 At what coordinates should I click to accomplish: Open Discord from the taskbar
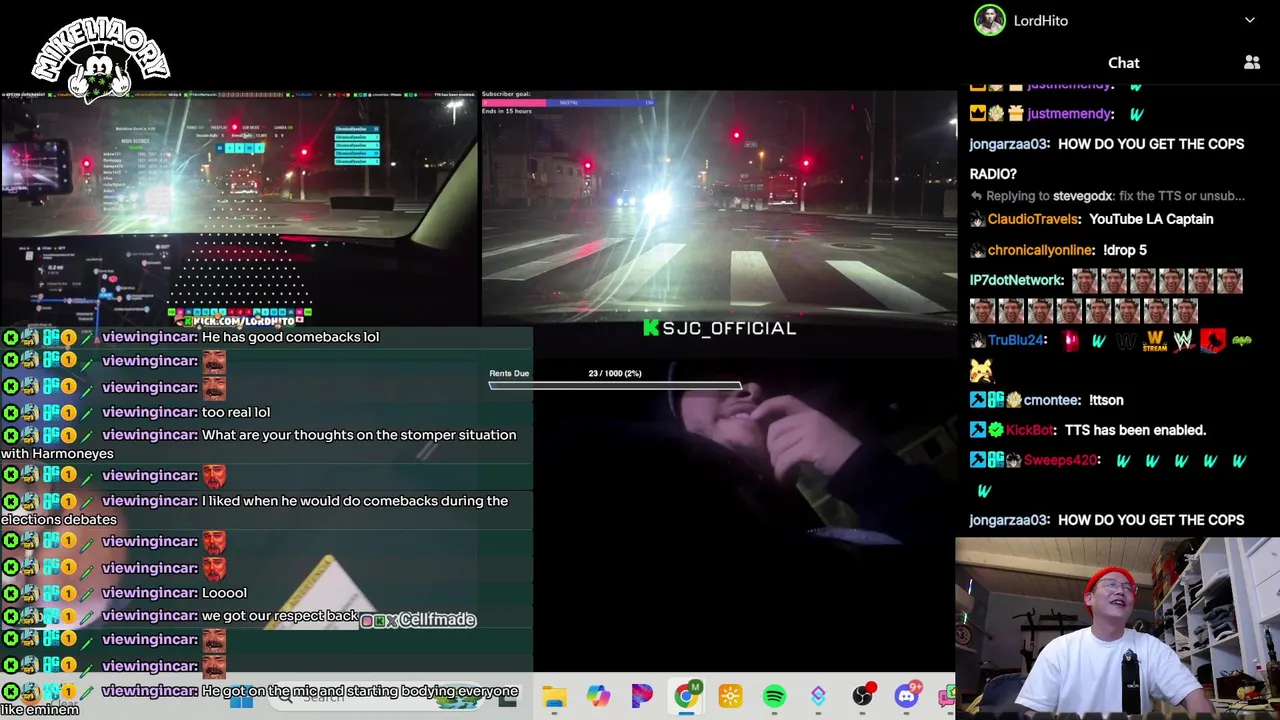[x=906, y=696]
